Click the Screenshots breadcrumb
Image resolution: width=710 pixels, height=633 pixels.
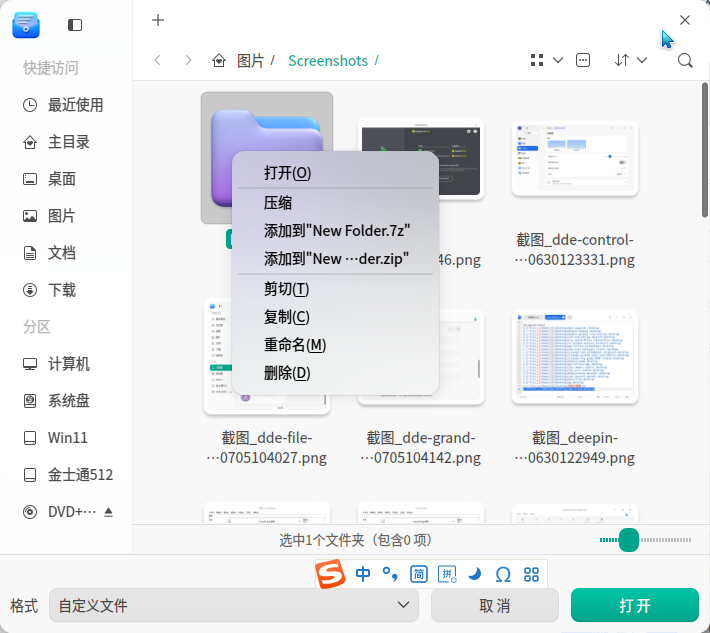pyautogui.click(x=328, y=61)
